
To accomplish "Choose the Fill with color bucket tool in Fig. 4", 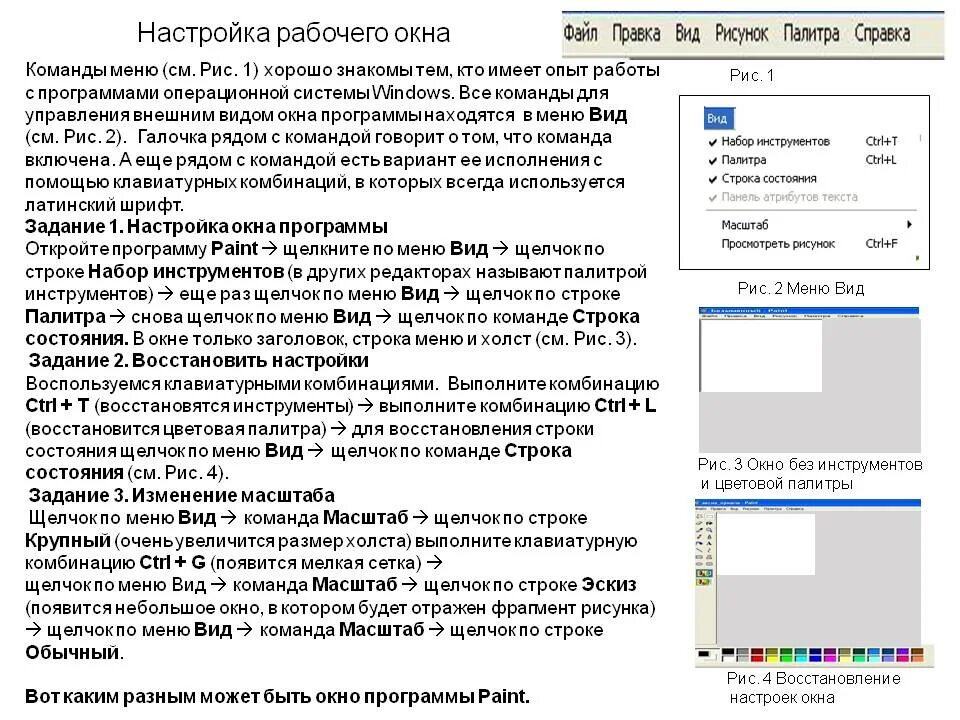I will (x=709, y=523).
